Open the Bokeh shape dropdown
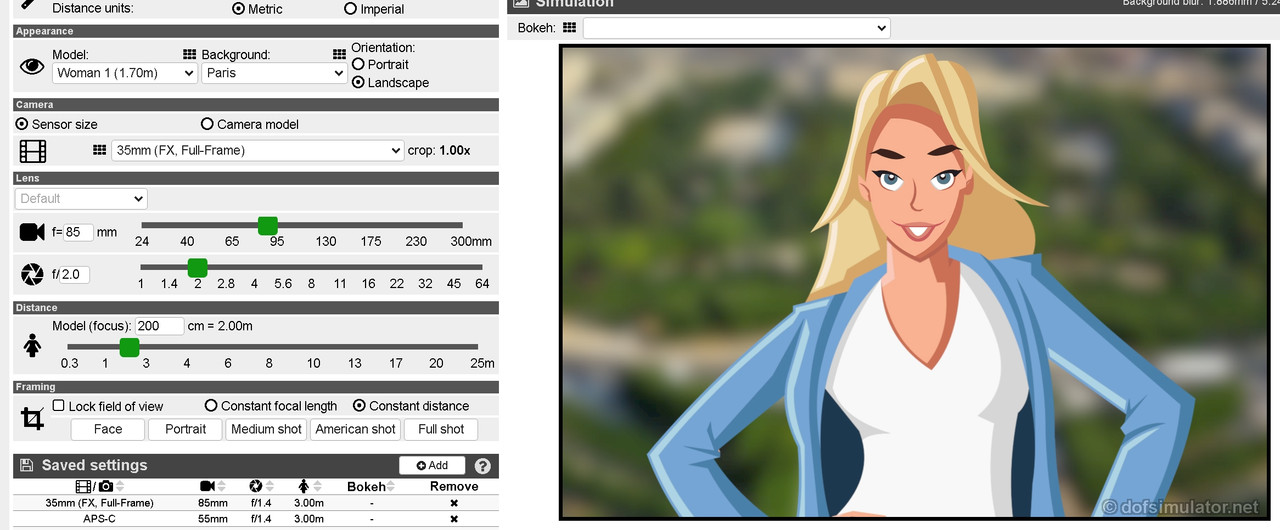The height and width of the screenshot is (530, 1280). tap(736, 28)
